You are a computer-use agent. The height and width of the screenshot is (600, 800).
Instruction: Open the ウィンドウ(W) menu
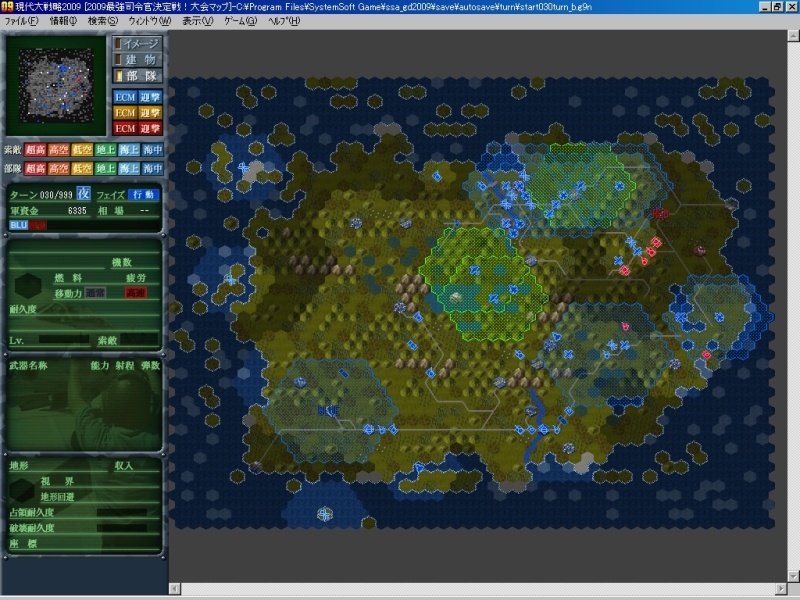click(x=149, y=21)
